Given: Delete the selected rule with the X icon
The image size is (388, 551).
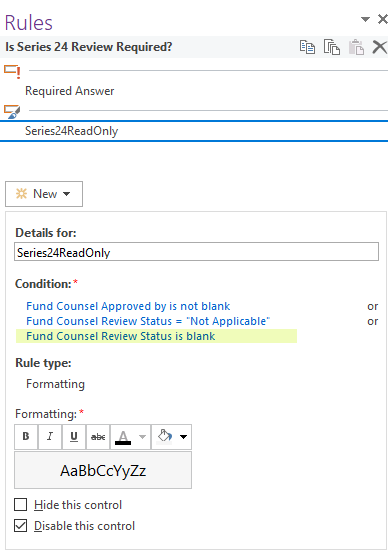Looking at the screenshot, I should 380,47.
